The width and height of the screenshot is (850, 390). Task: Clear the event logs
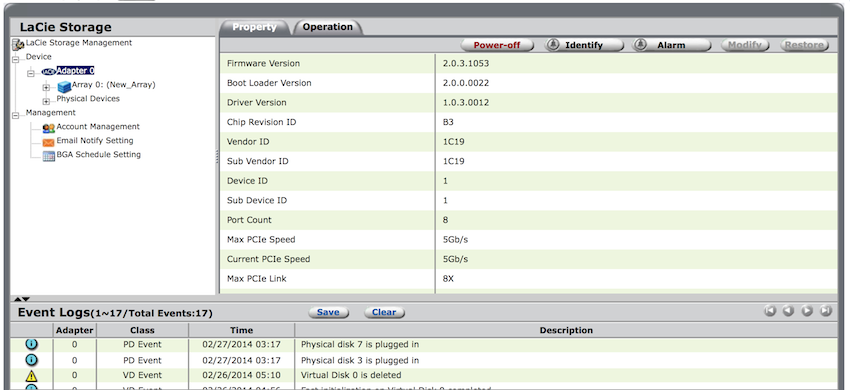click(x=384, y=312)
